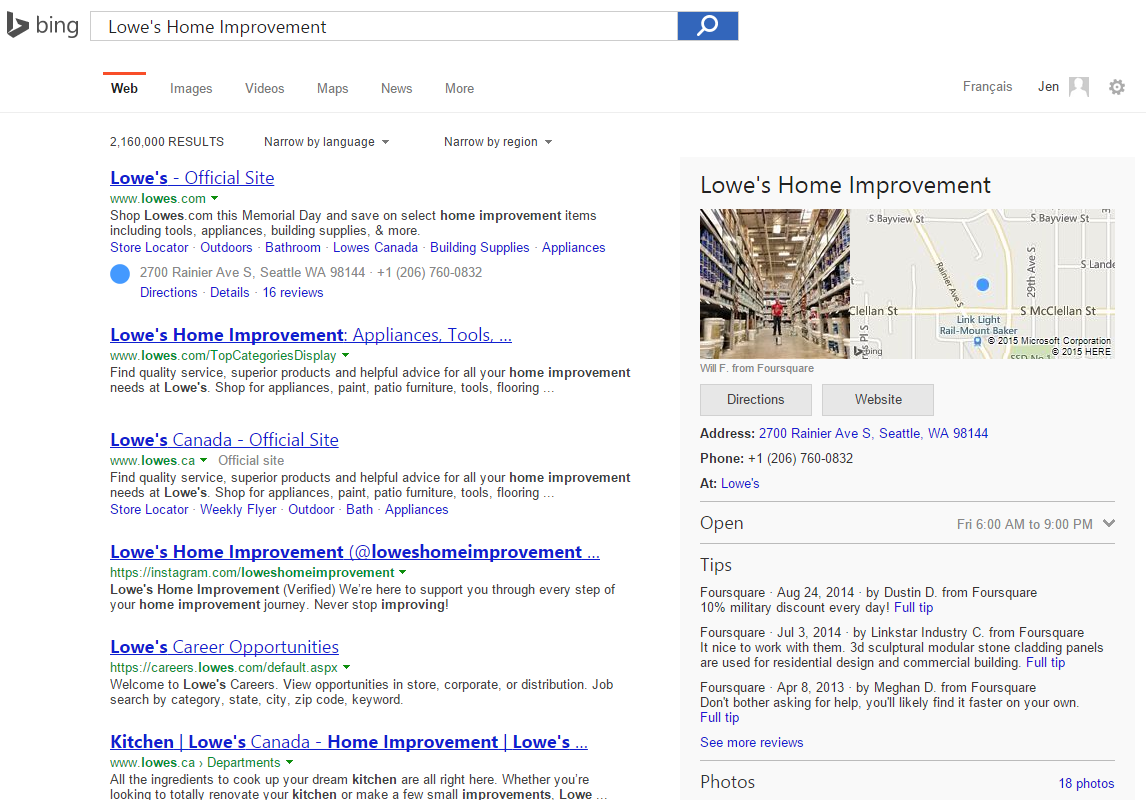Viewport: 1146px width, 800px height.
Task: Click inside the Bing search box
Action: point(383,27)
